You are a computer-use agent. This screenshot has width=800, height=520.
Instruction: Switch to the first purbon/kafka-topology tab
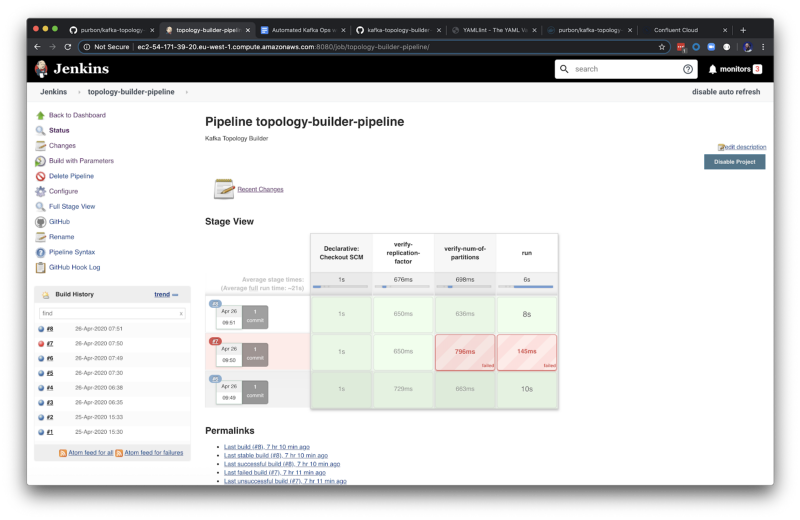pyautogui.click(x=112, y=30)
